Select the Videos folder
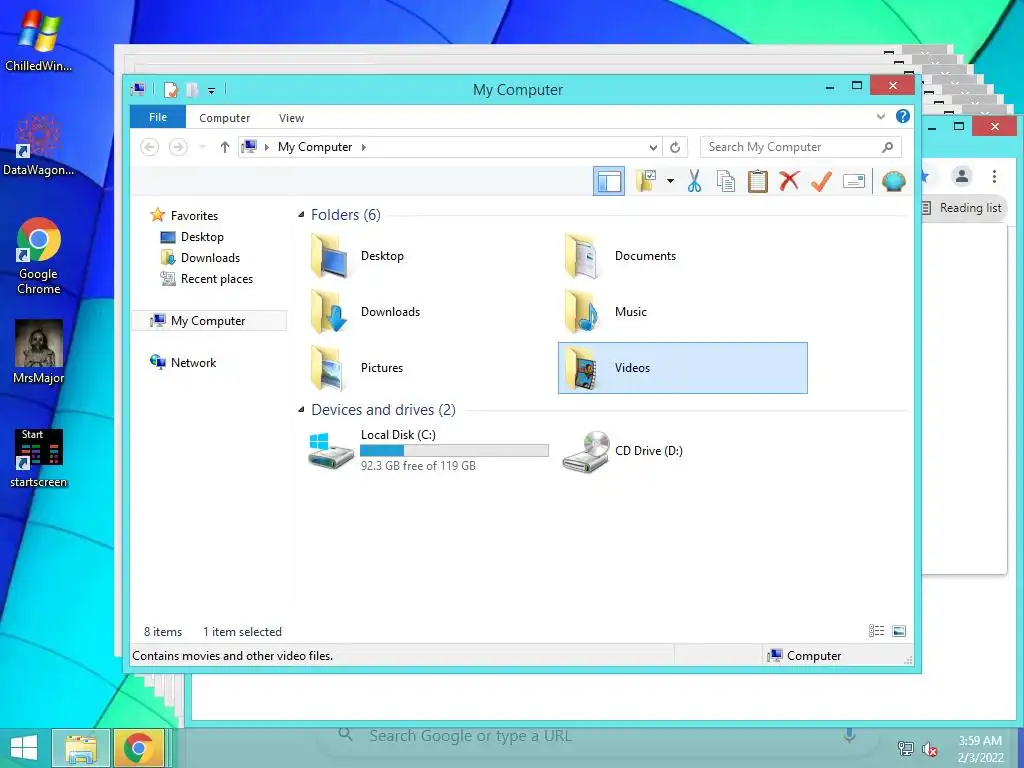1024x768 pixels. pyautogui.click(x=682, y=368)
